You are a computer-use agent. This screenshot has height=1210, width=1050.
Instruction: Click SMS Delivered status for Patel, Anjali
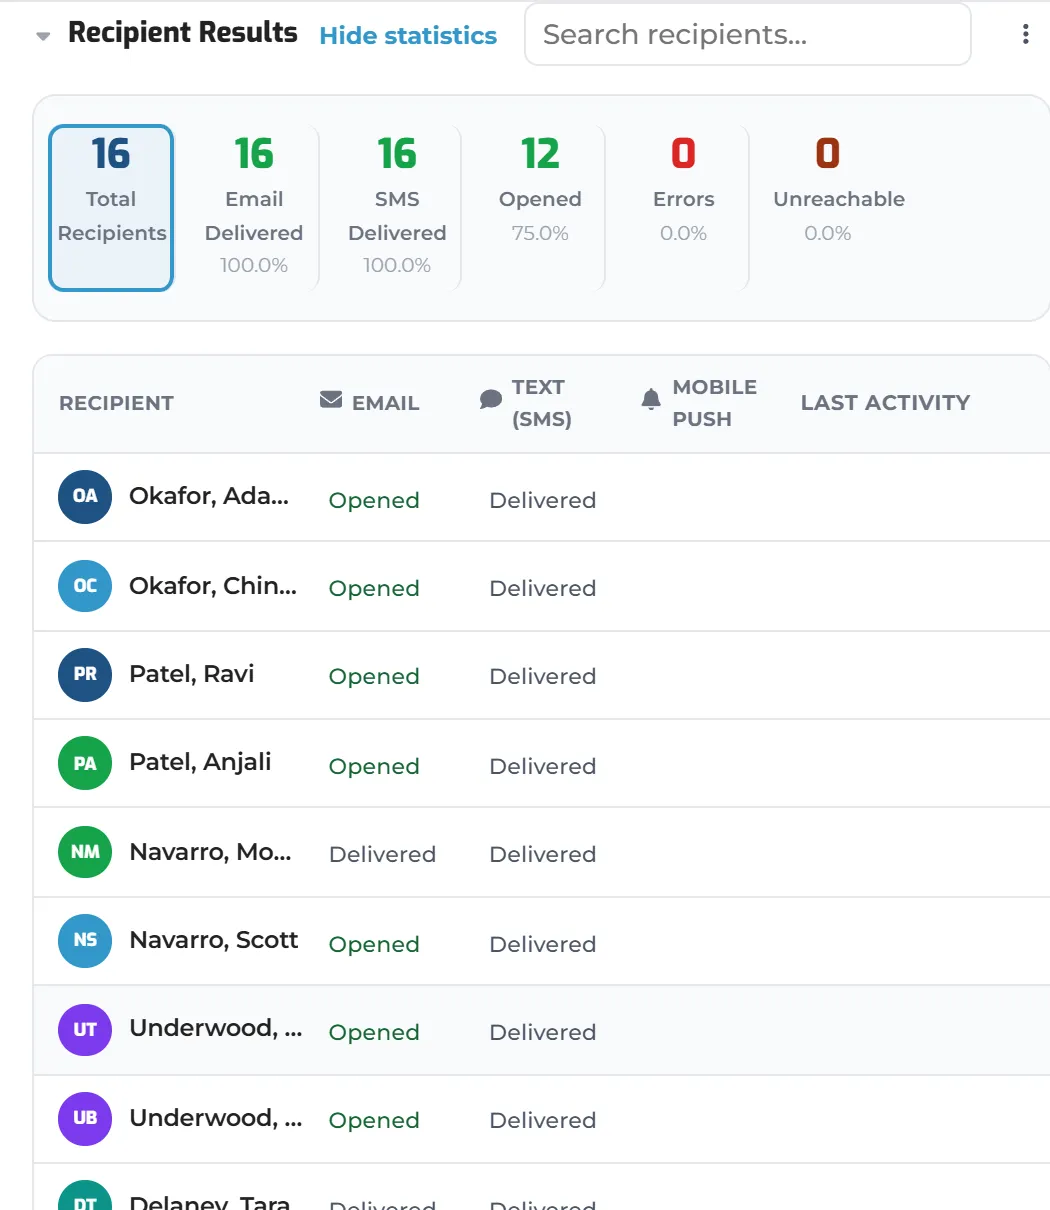[543, 766]
